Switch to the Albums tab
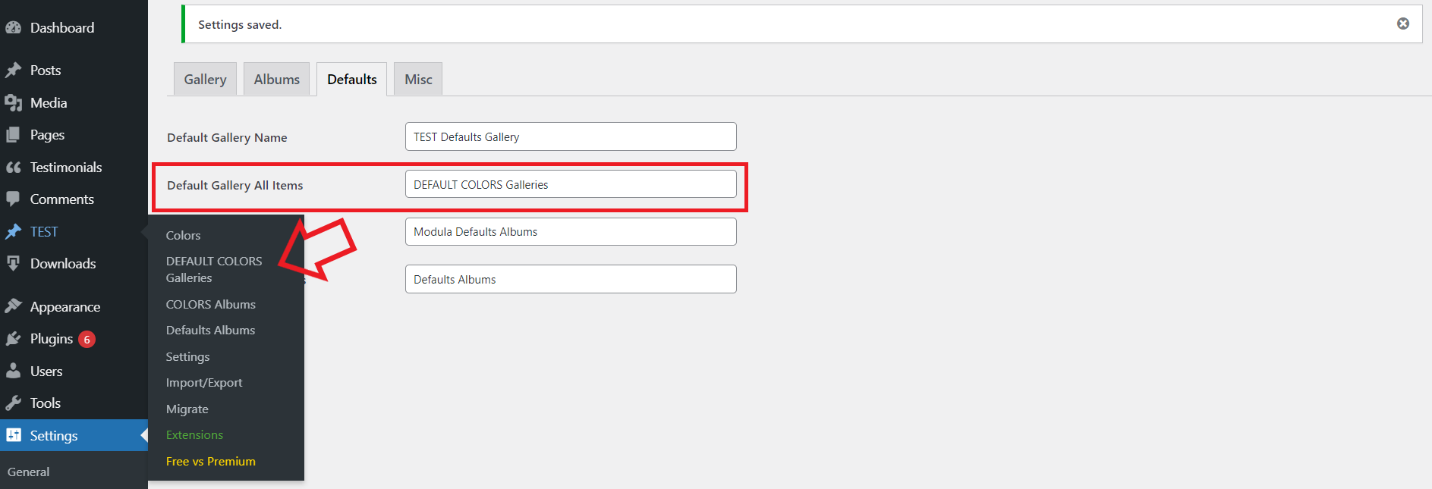This screenshot has height=489, width=1432. coord(277,79)
